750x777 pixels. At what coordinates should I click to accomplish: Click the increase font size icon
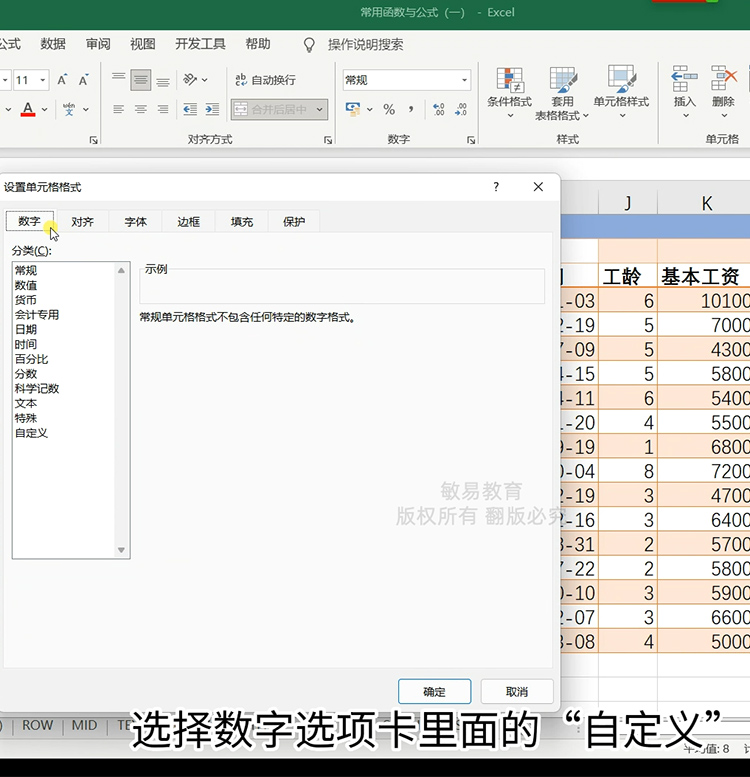(x=62, y=80)
